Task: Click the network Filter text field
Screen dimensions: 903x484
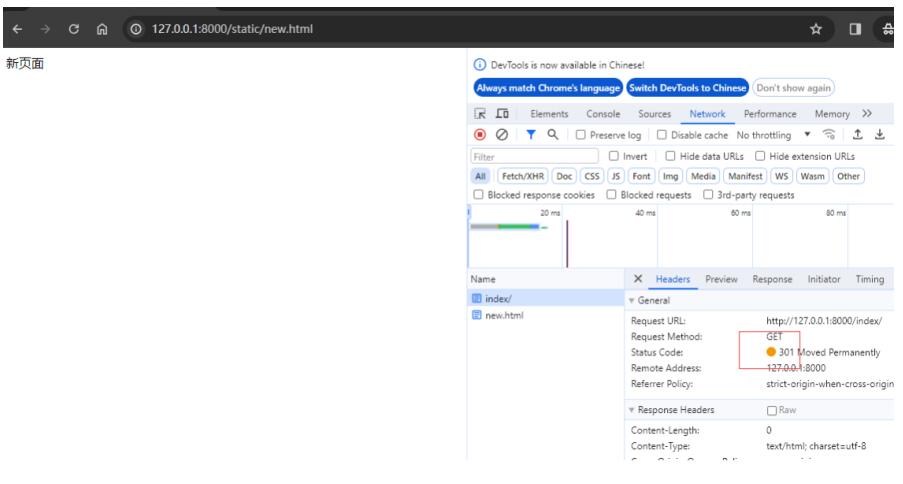Action: pos(534,155)
